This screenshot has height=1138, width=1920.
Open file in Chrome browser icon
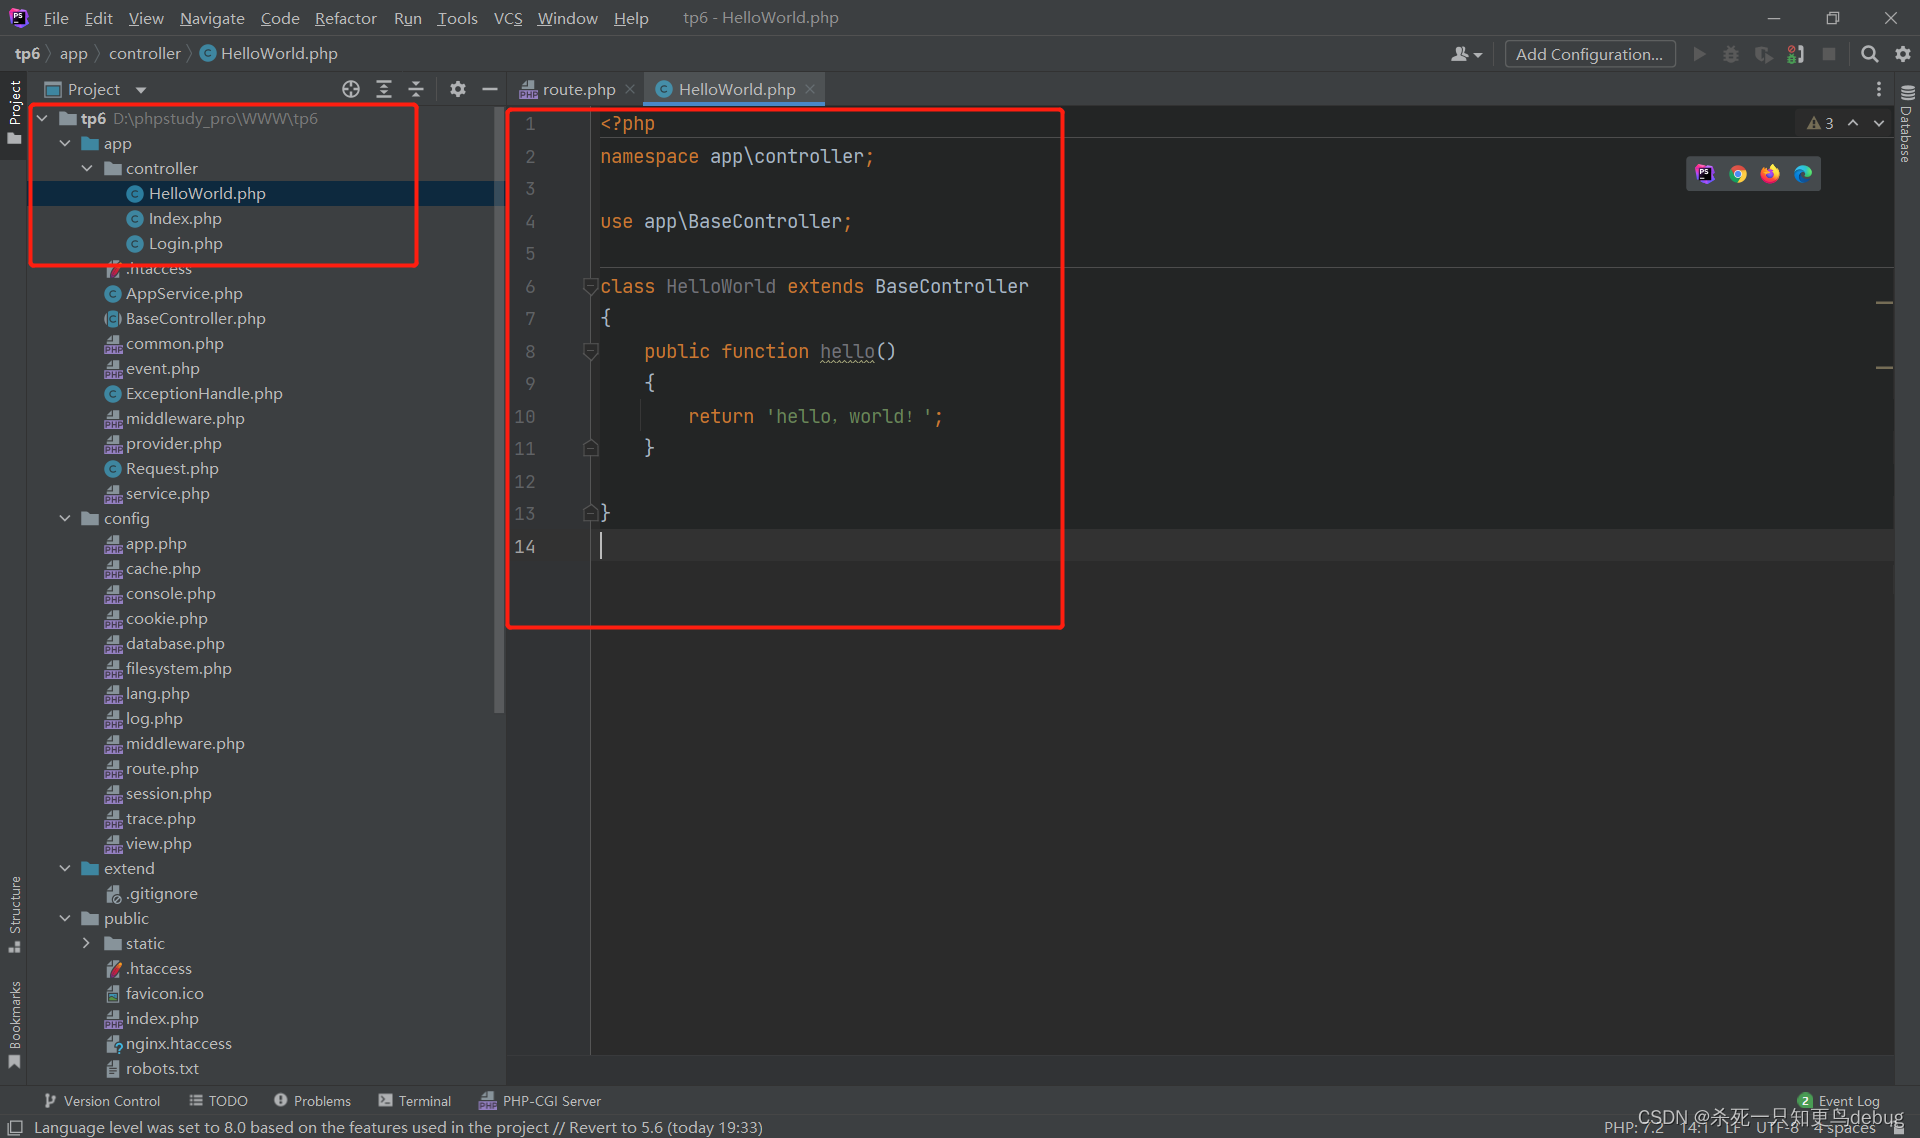click(x=1738, y=174)
